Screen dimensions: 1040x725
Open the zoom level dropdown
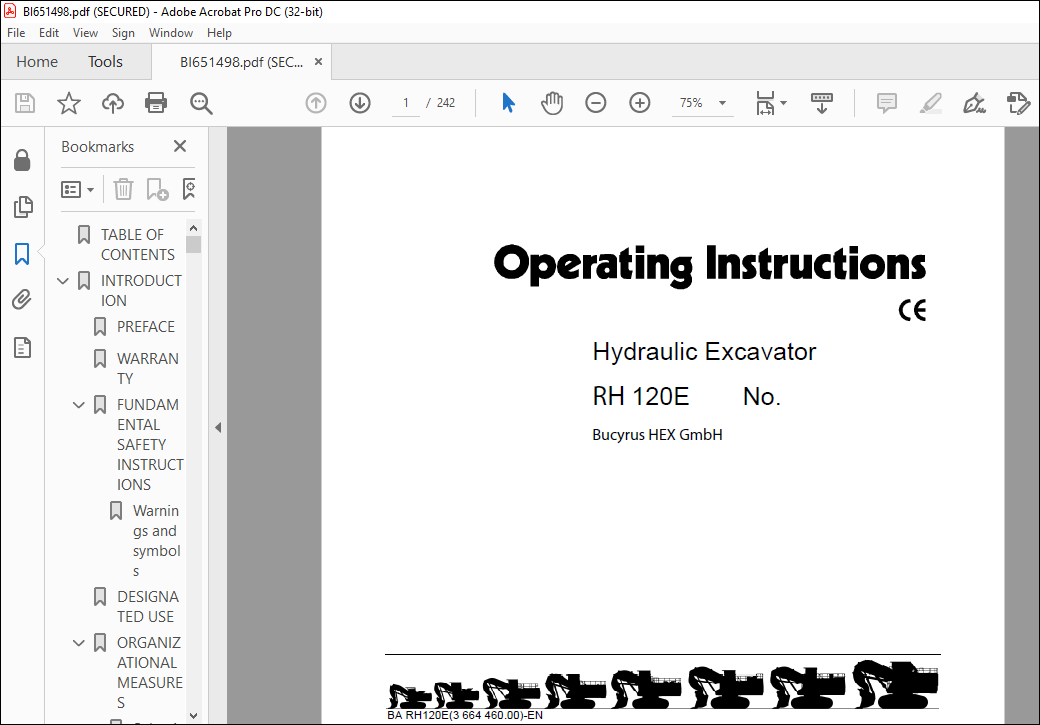click(722, 103)
